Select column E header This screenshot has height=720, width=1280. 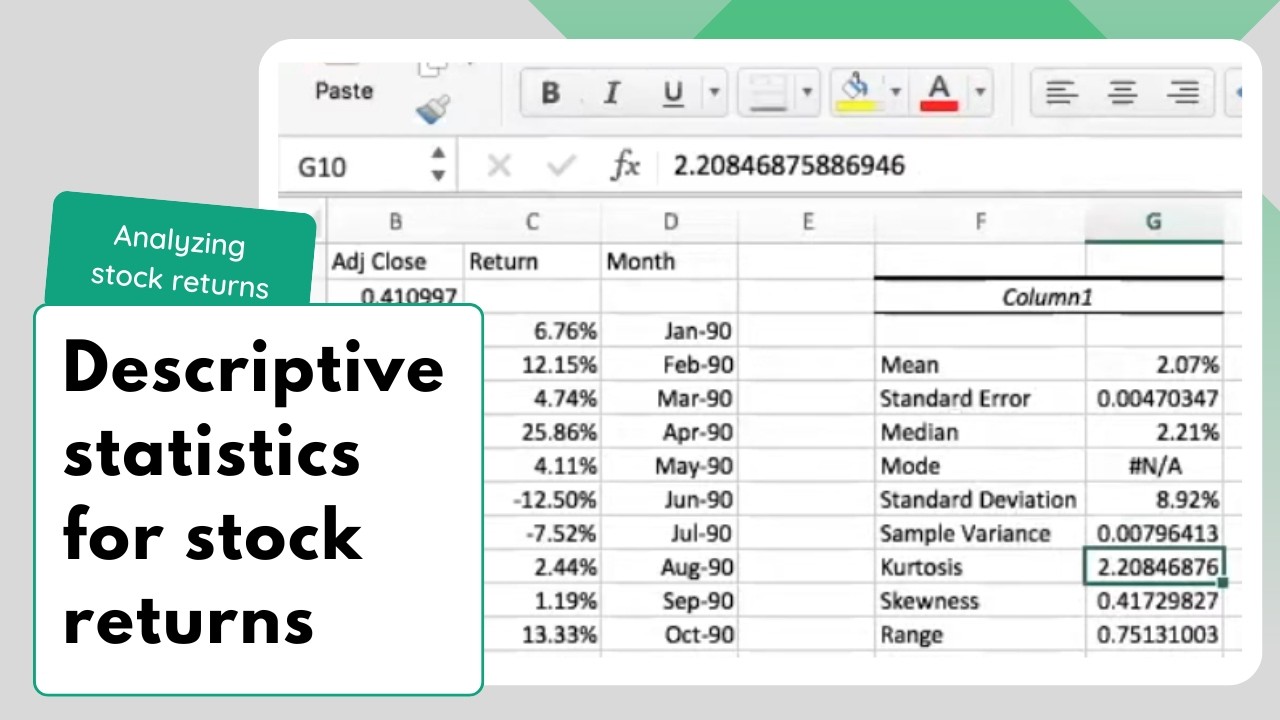tap(807, 223)
